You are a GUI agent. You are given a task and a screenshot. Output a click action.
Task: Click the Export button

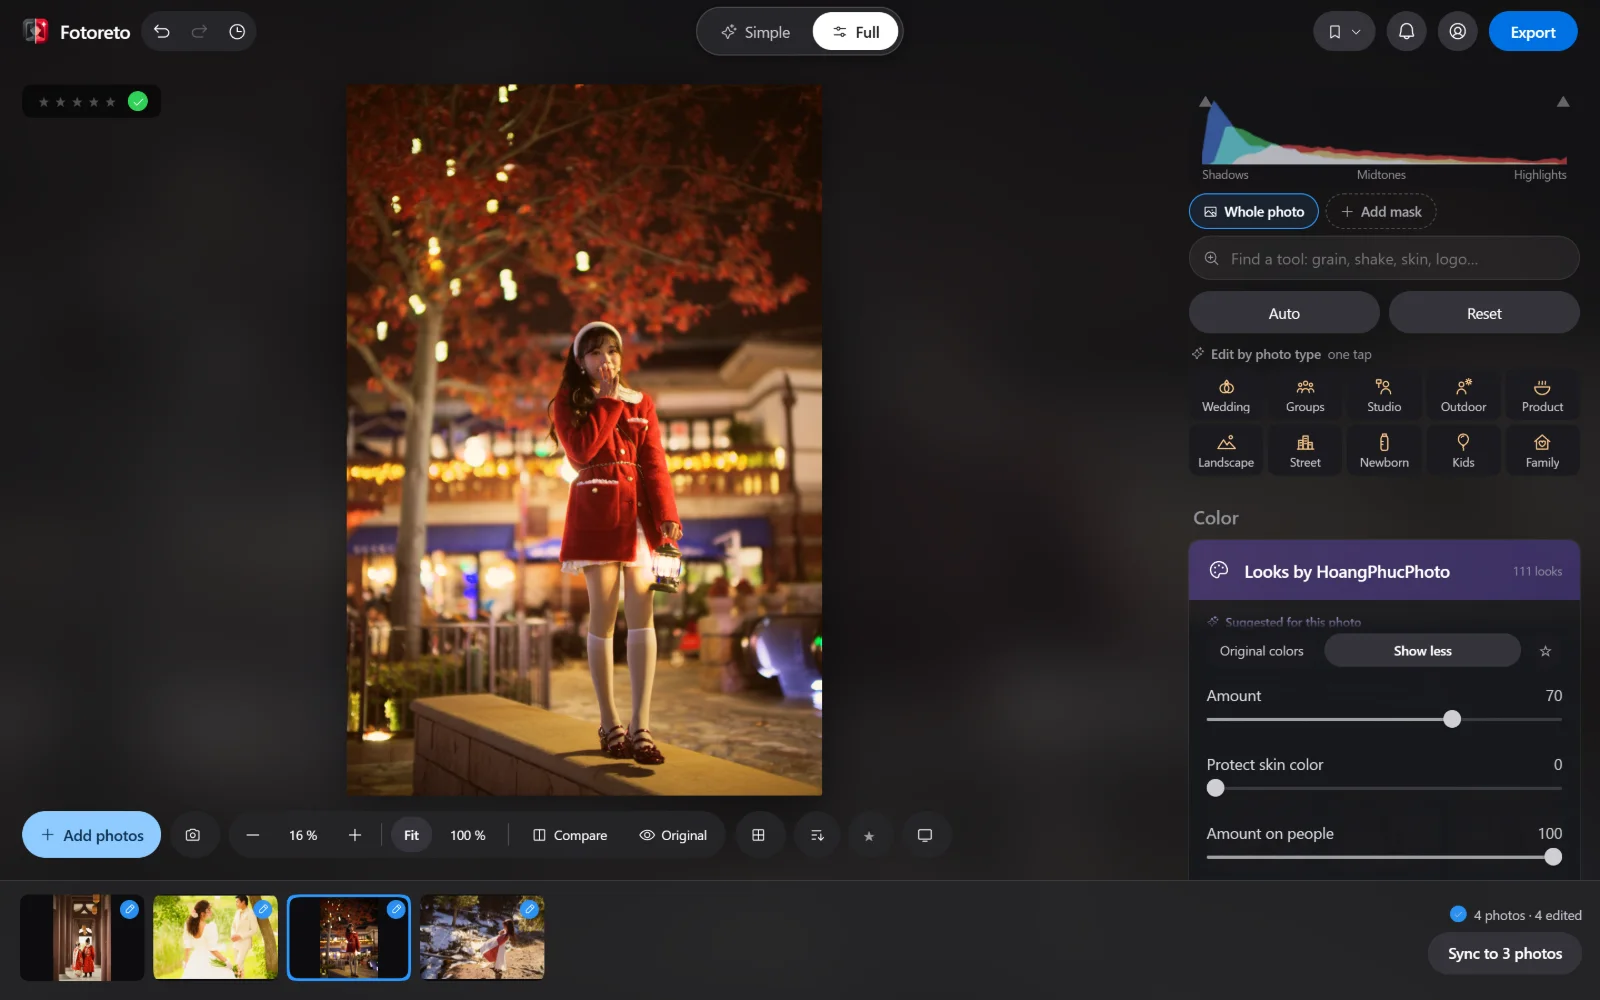[x=1533, y=32]
